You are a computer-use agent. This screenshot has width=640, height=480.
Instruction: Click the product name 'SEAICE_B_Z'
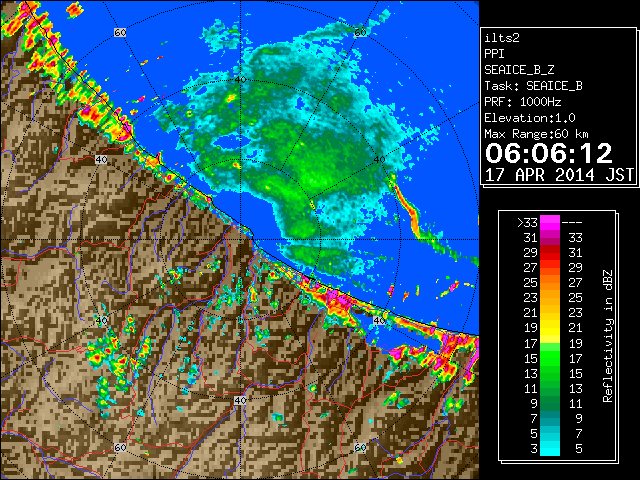(519, 70)
